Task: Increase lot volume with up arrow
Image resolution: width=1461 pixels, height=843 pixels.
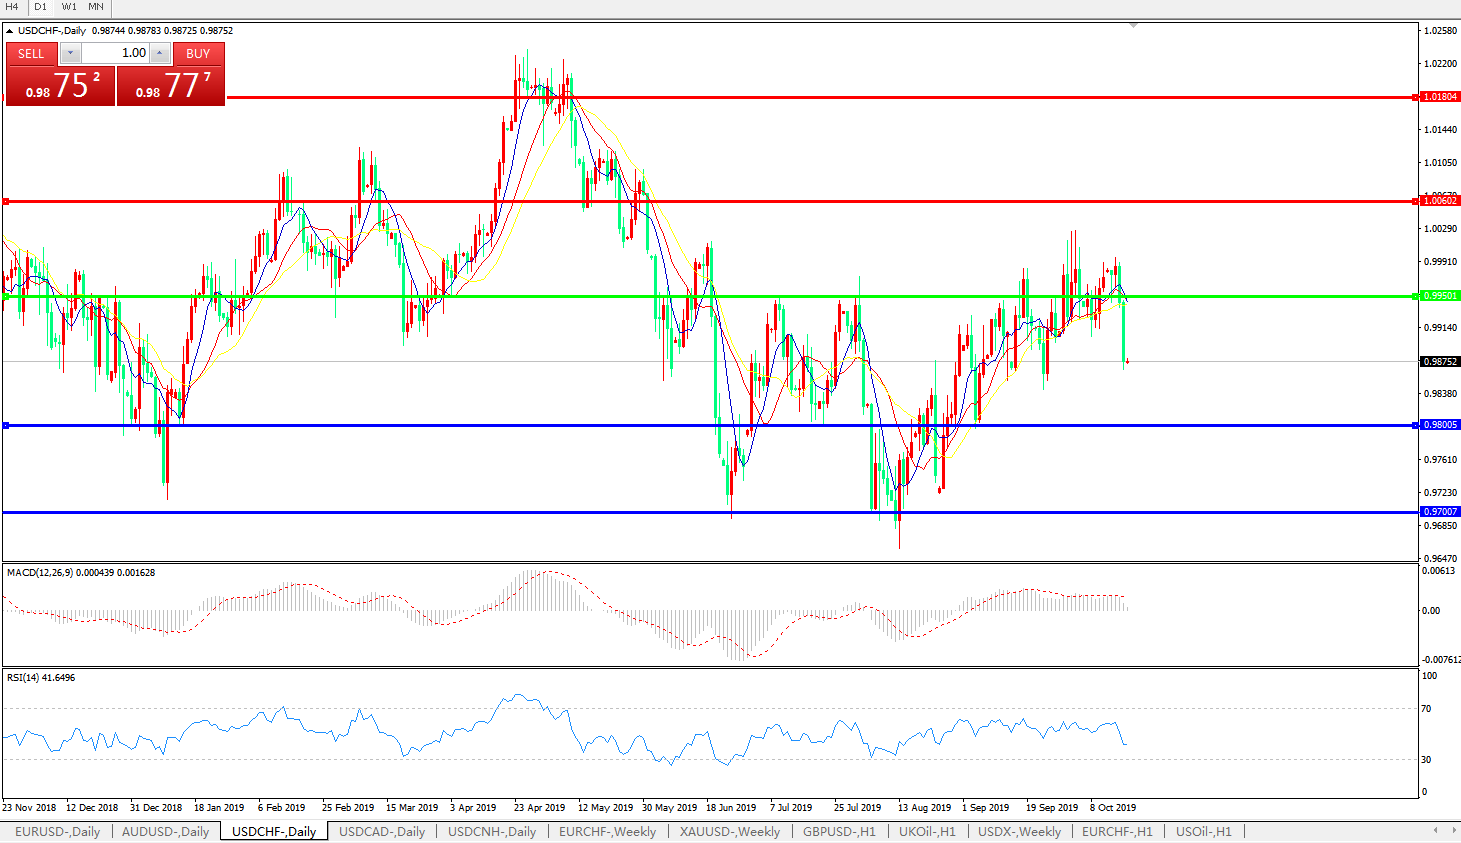Action: [x=160, y=53]
